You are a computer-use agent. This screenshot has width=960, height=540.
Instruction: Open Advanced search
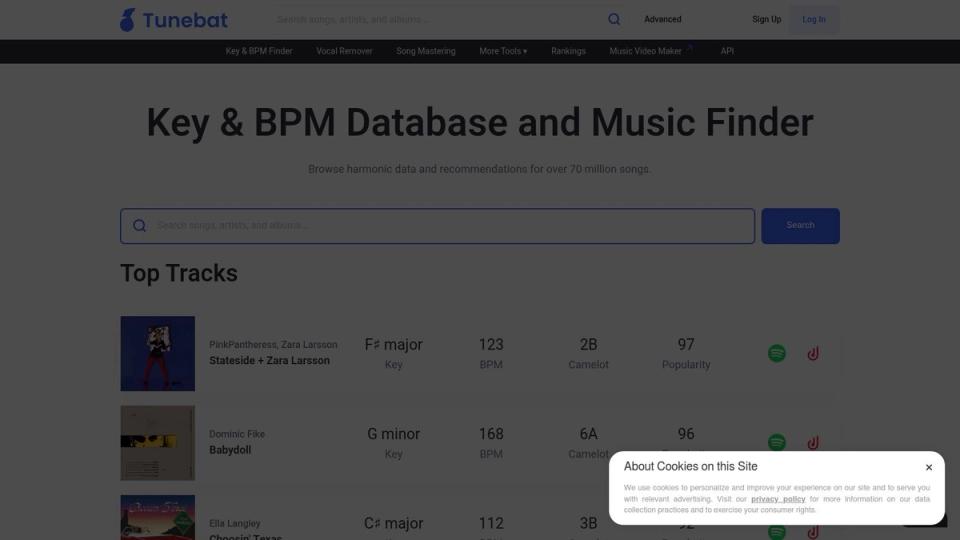[x=662, y=20]
